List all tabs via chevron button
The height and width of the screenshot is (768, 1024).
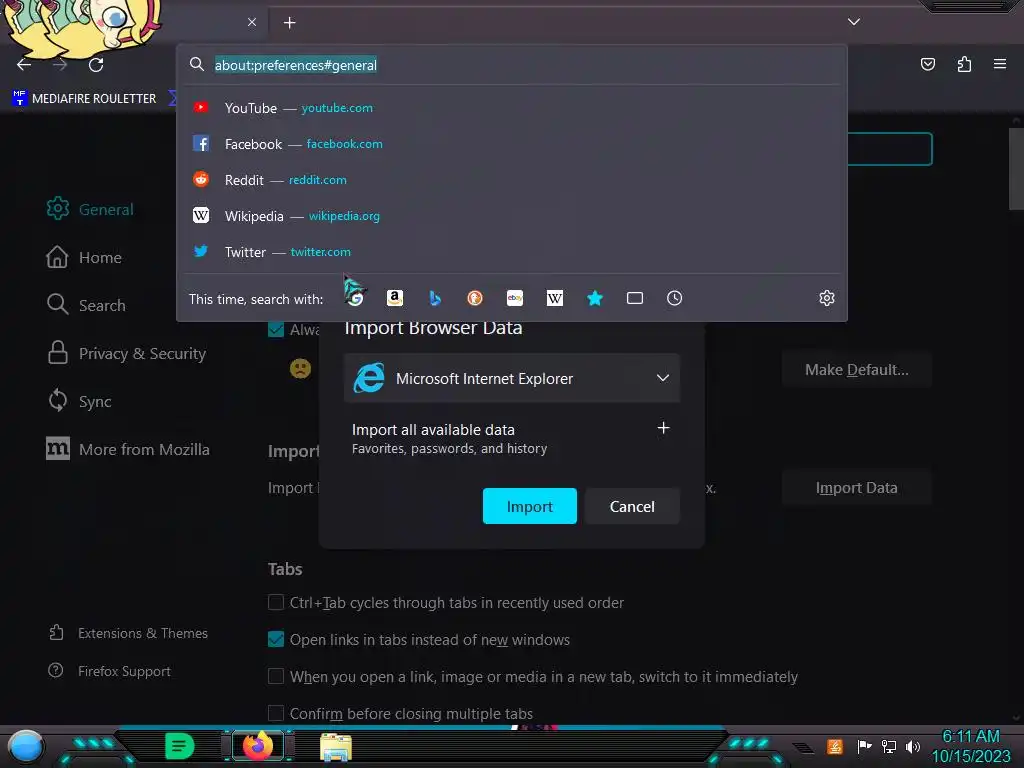point(854,22)
